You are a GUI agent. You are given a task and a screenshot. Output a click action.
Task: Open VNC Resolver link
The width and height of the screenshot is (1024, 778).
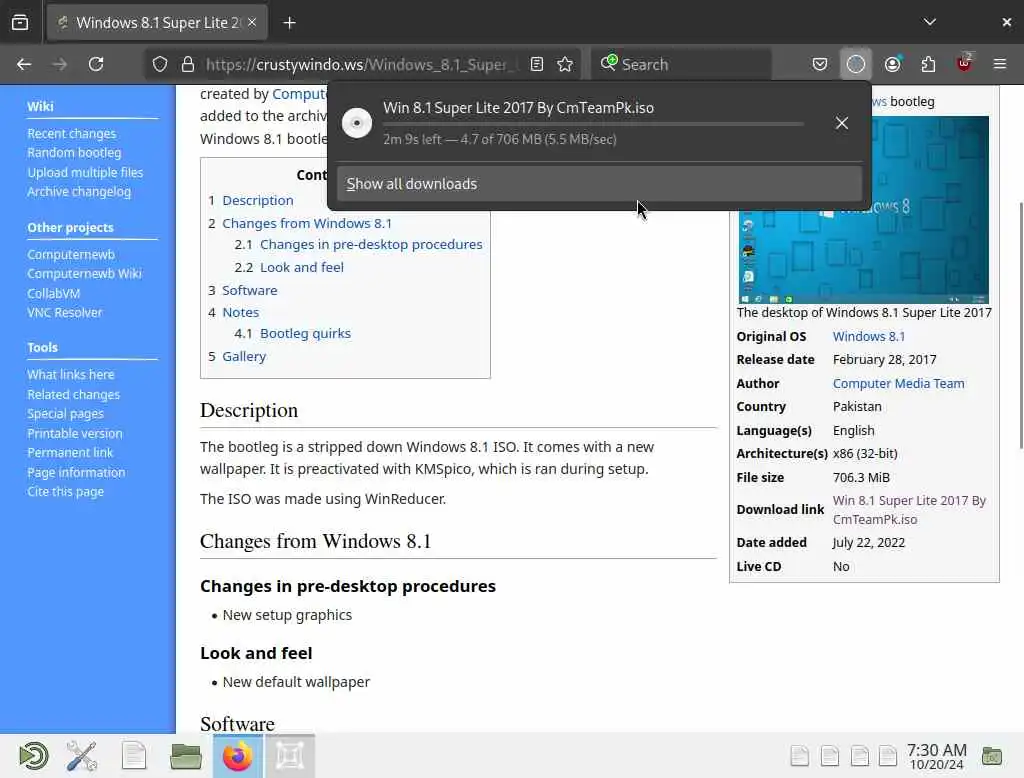[65, 312]
